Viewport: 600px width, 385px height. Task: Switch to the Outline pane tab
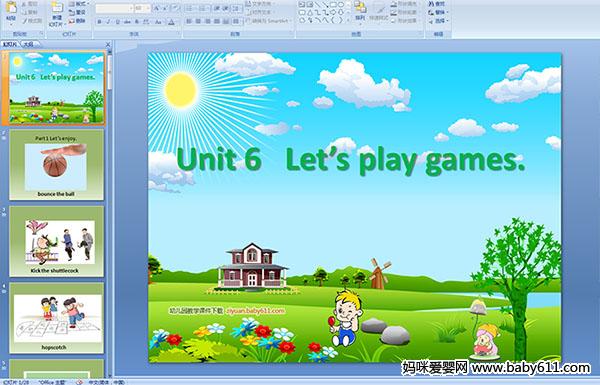point(29,44)
